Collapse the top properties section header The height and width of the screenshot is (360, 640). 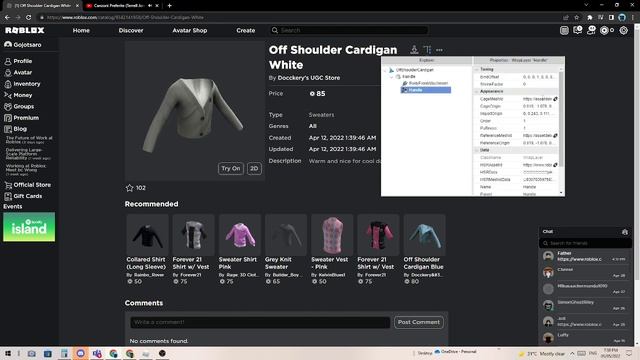click(476, 69)
